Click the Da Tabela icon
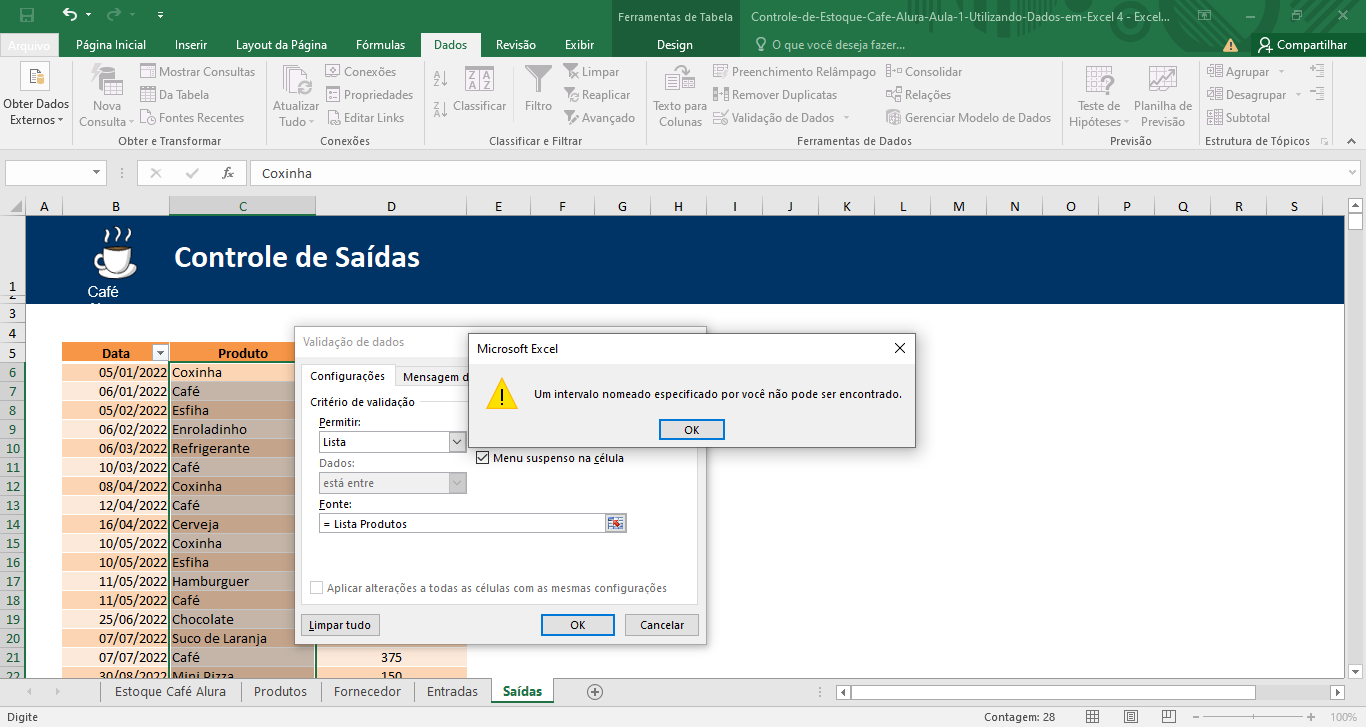The height and width of the screenshot is (727, 1366). coord(148,95)
